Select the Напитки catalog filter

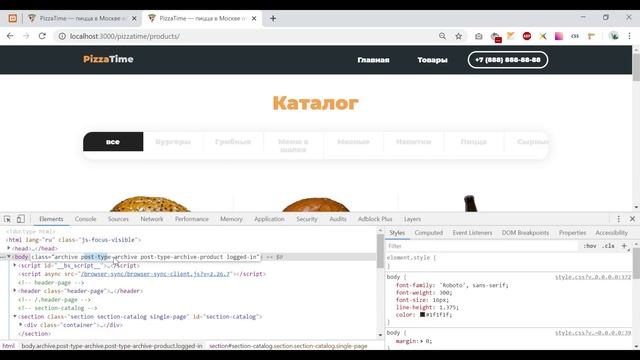pyautogui.click(x=413, y=142)
